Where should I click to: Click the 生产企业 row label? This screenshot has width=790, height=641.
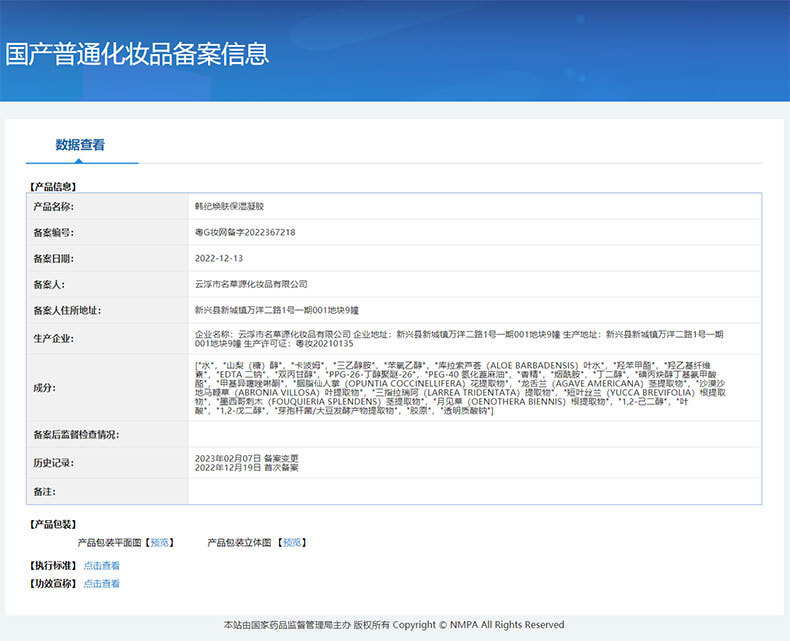(x=53, y=339)
